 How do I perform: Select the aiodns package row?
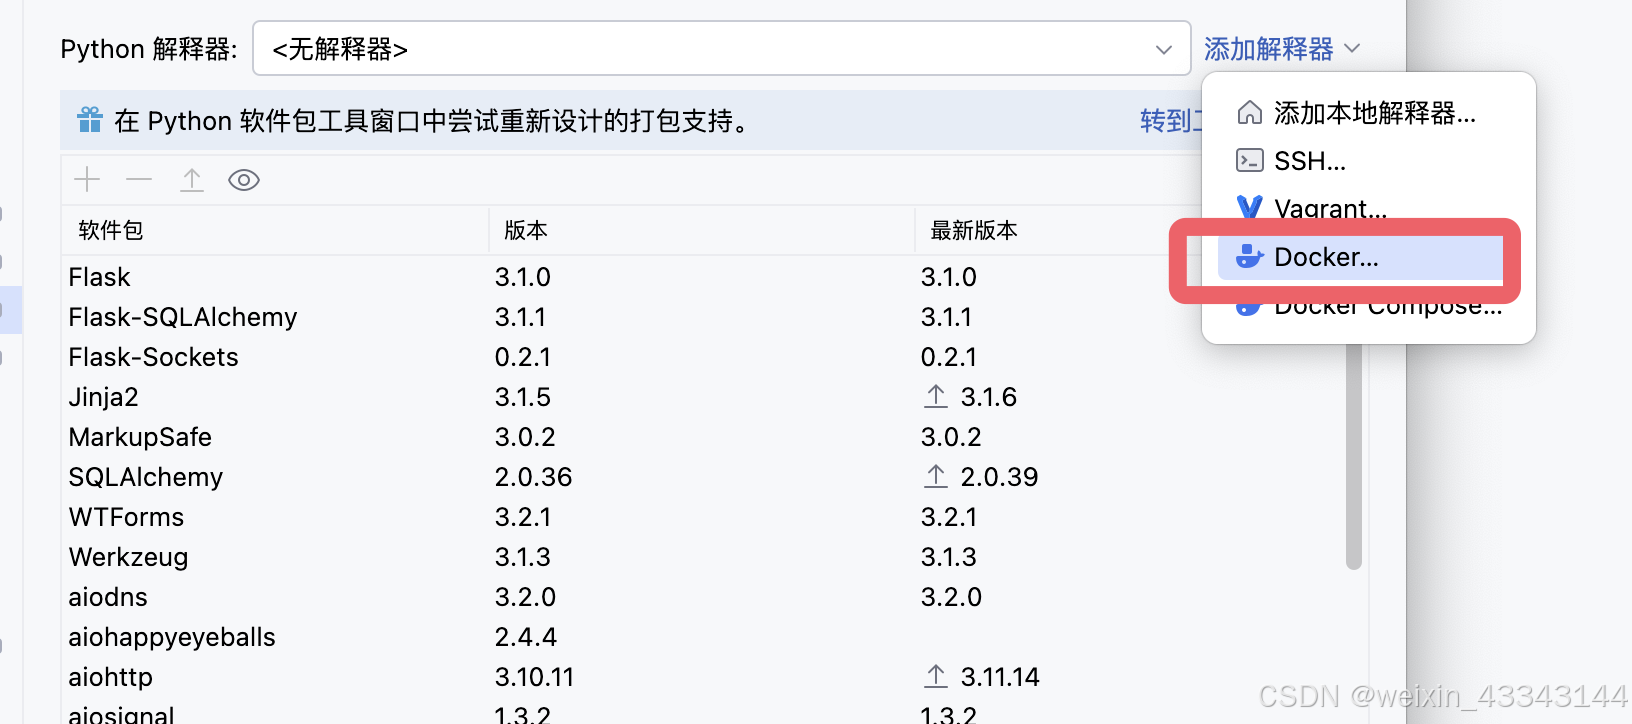click(703, 597)
